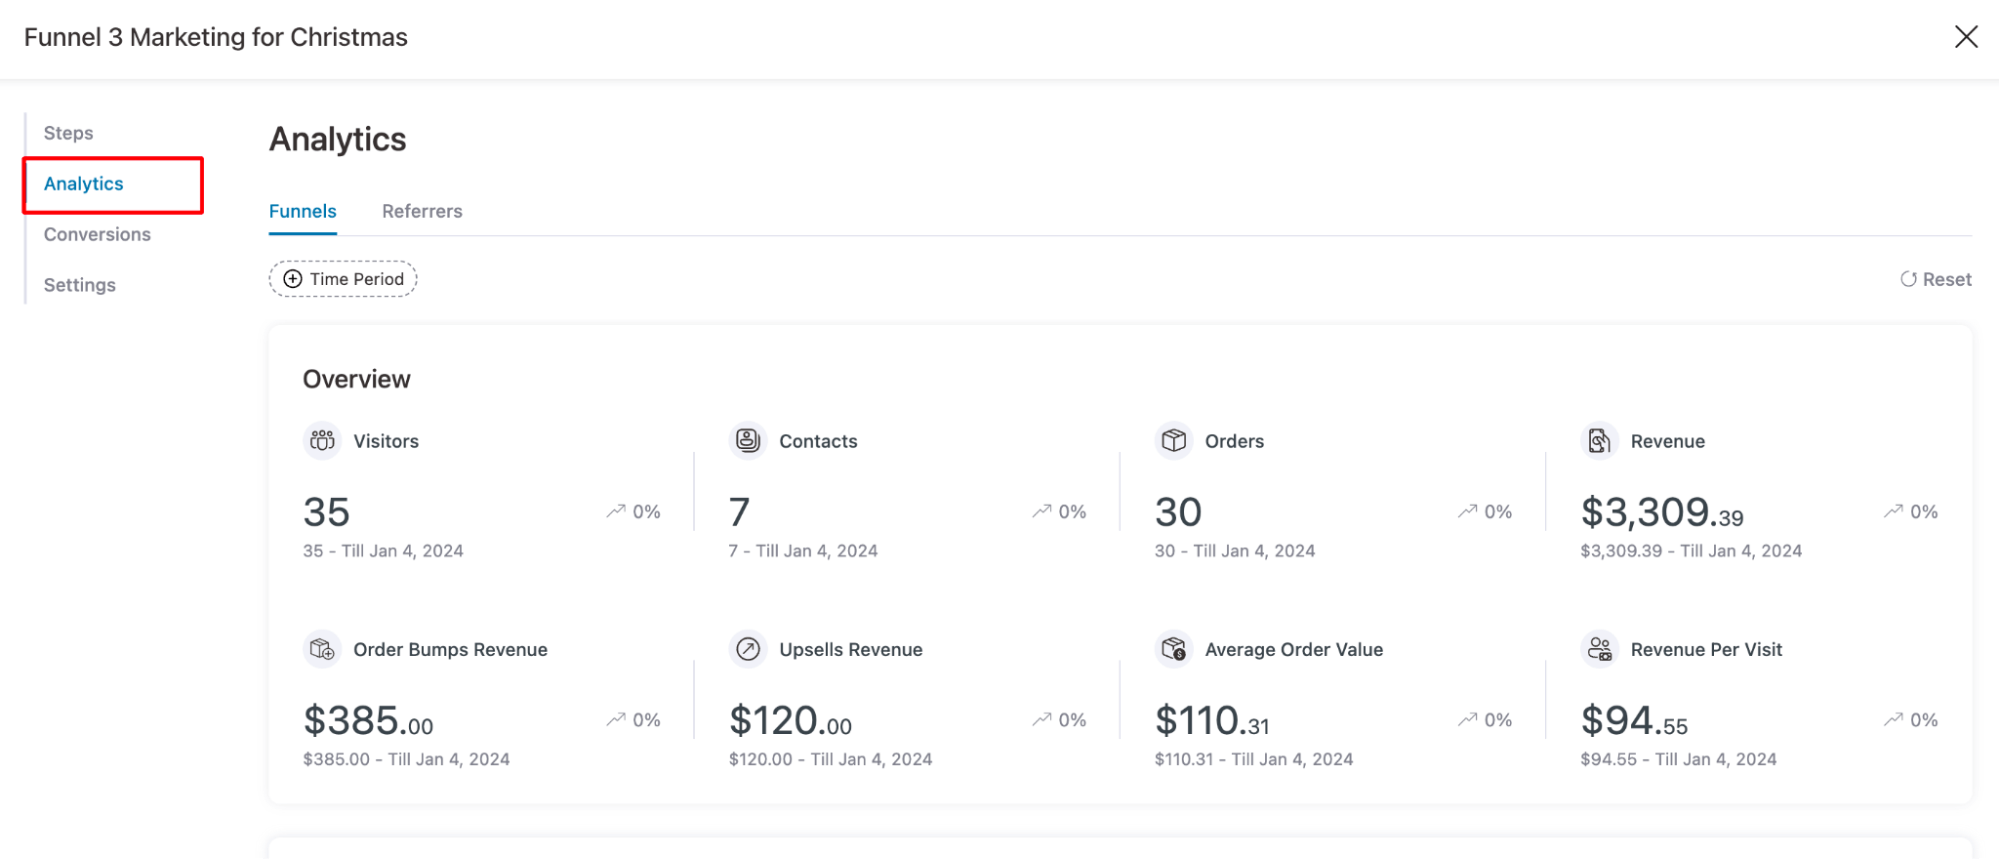This screenshot has height=859, width=1999.
Task: Select Analytics in the sidebar
Action: [x=84, y=184]
